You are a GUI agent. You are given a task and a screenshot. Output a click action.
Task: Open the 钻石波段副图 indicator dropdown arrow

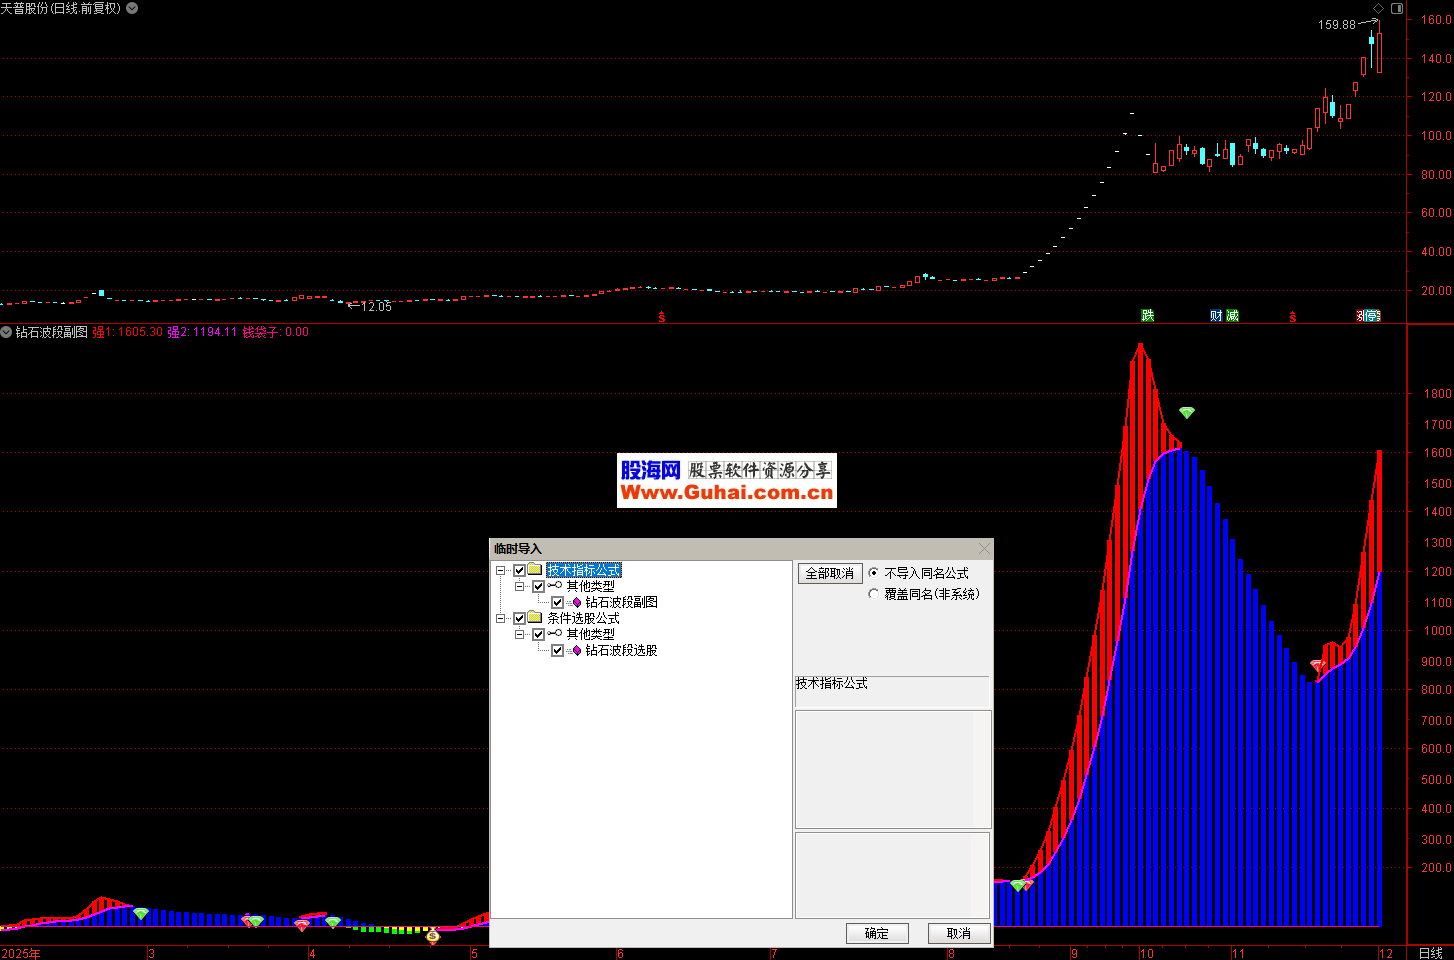[x=7, y=332]
